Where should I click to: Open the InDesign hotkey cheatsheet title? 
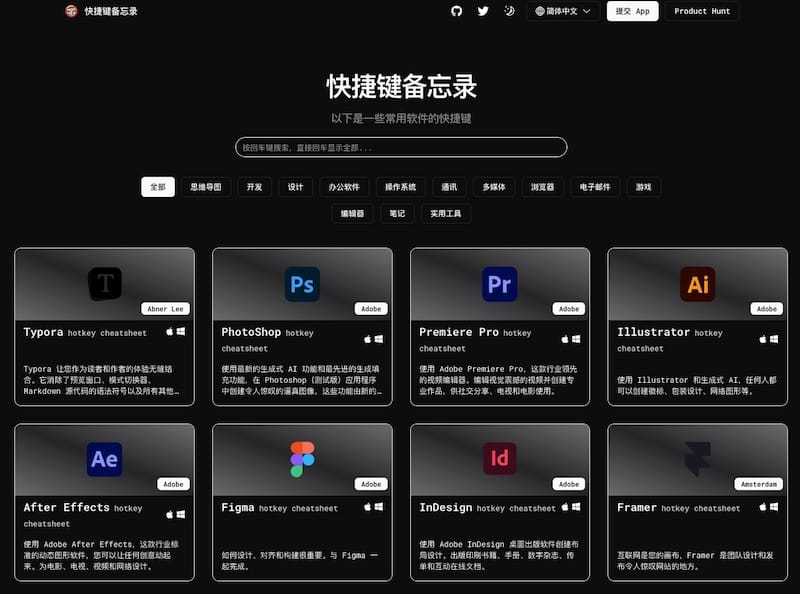487,508
